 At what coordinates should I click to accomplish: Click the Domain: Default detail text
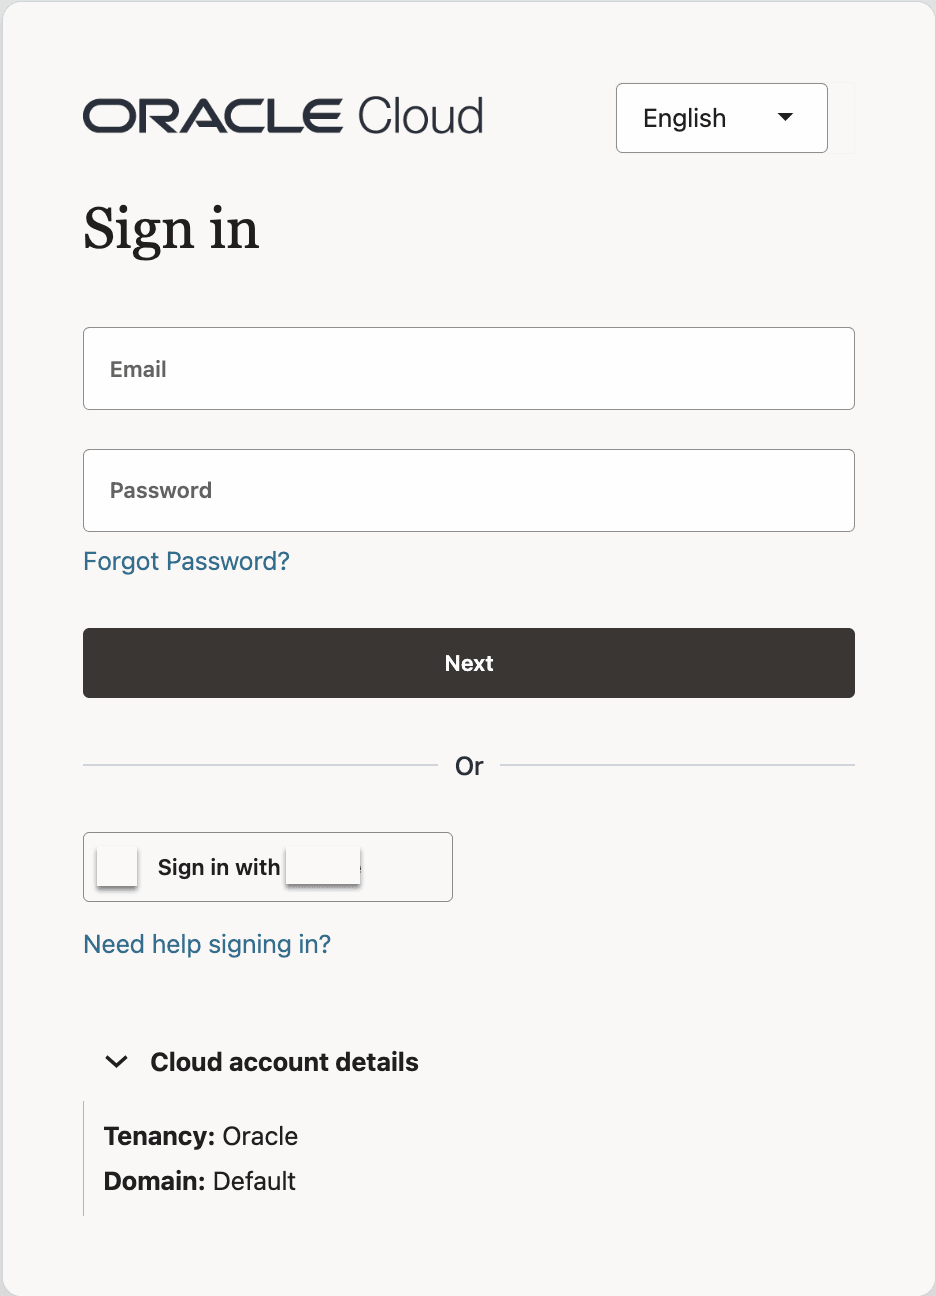[x=198, y=1181]
